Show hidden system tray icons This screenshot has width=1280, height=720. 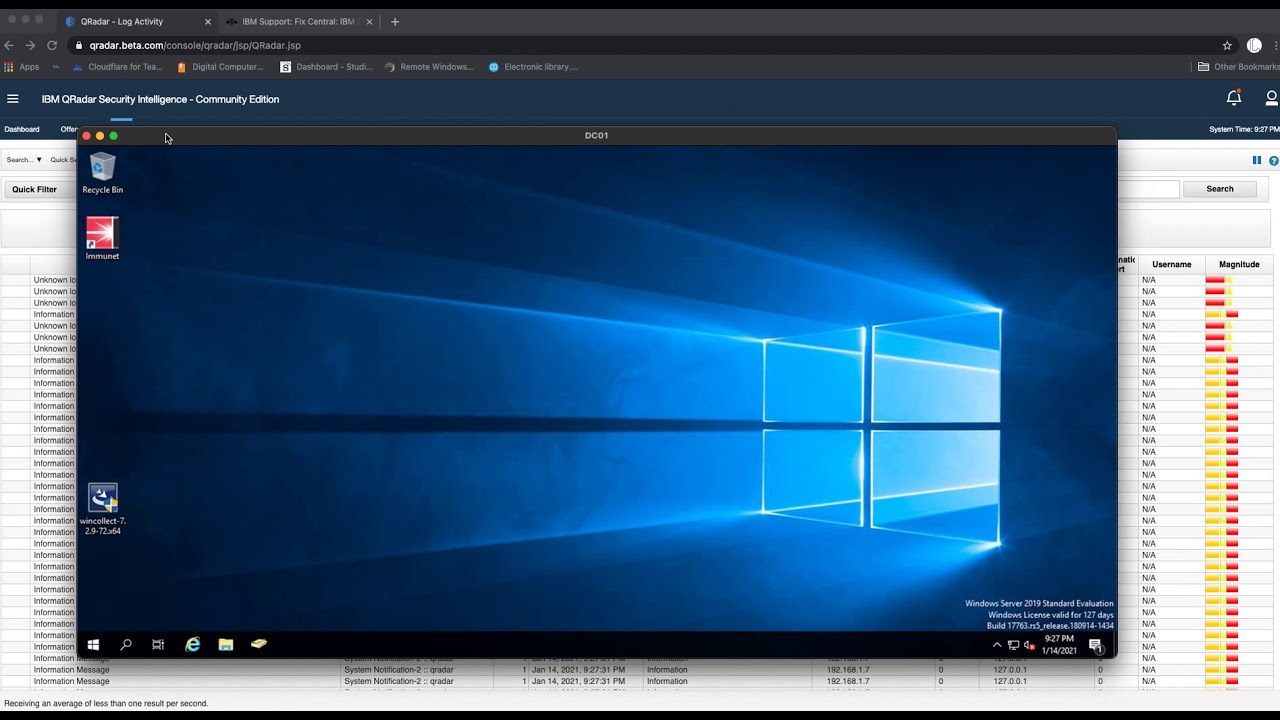[x=997, y=645]
